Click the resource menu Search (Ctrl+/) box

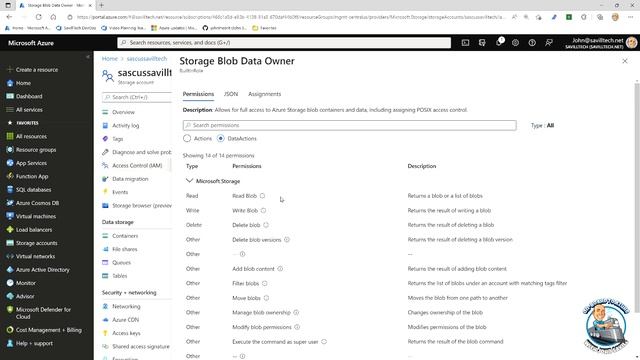(137, 97)
